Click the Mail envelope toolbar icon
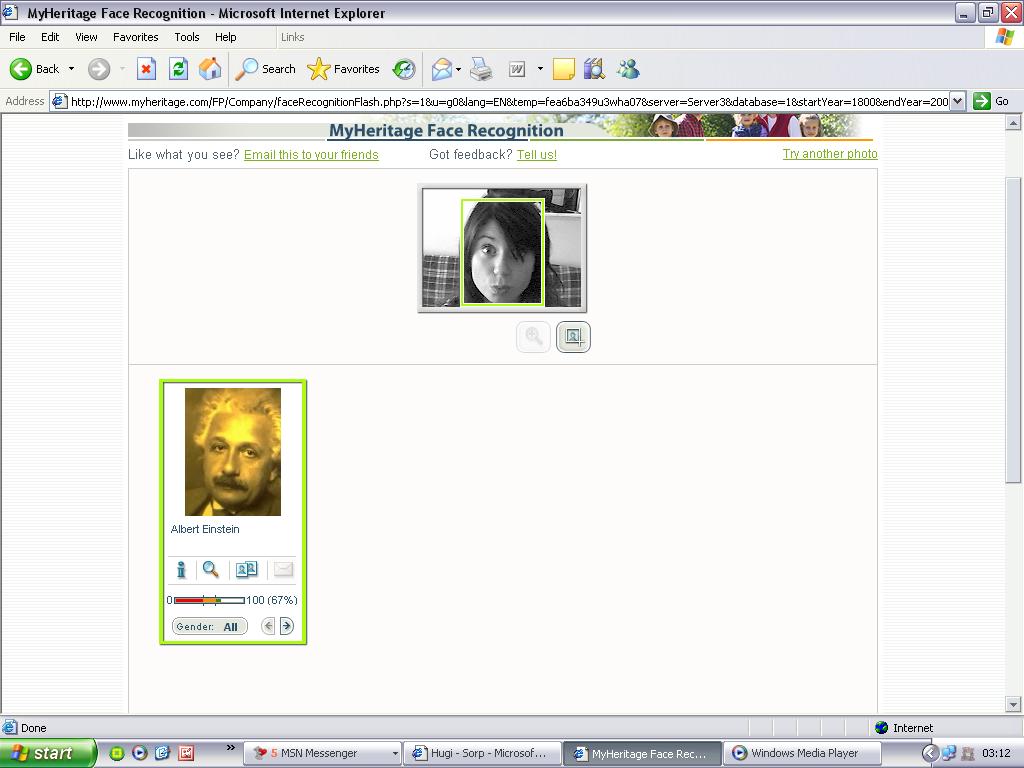The height and width of the screenshot is (768, 1024). point(441,69)
